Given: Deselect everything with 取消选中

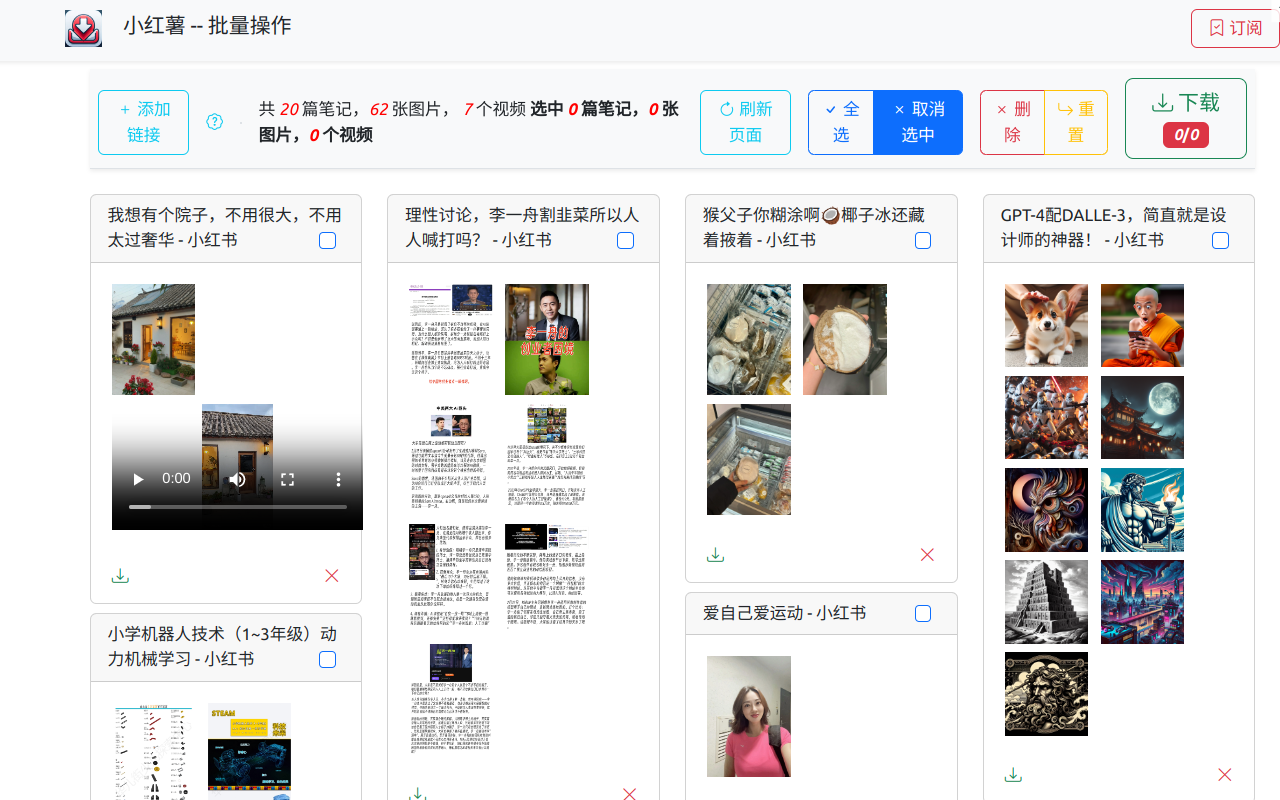Looking at the screenshot, I should (918, 122).
